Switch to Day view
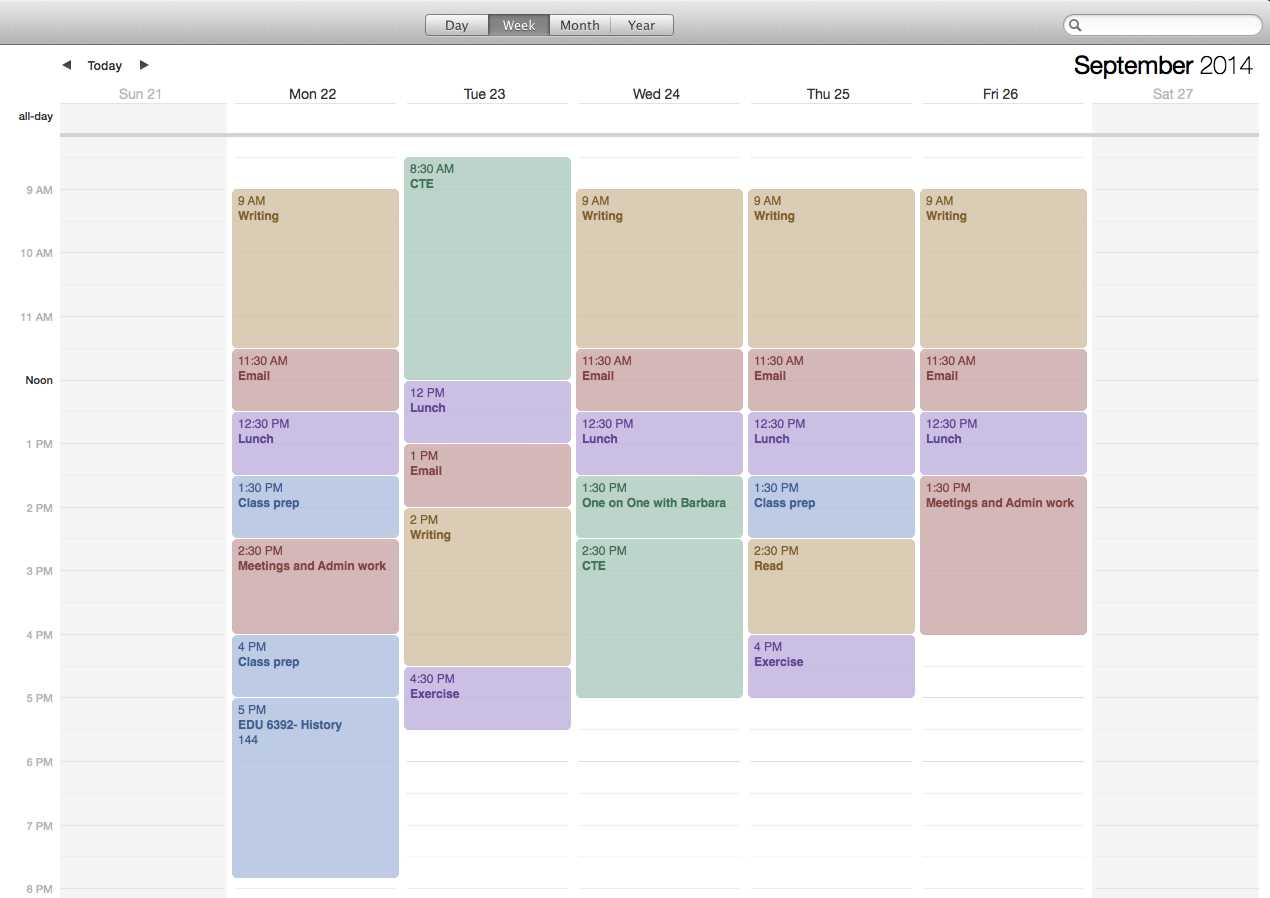1270x898 pixels. [457, 25]
